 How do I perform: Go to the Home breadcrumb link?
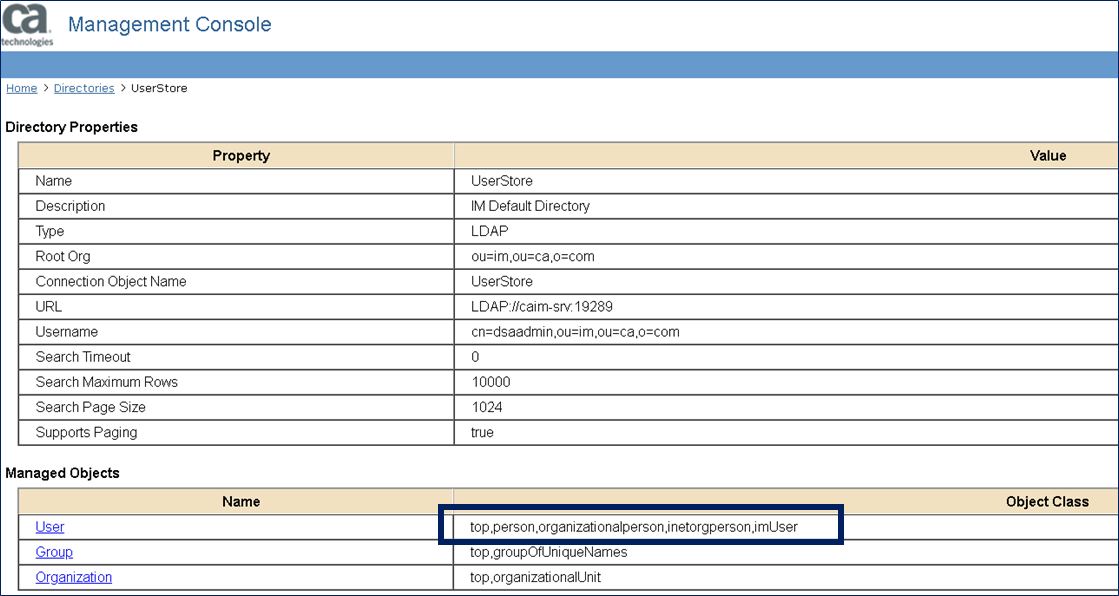[21, 88]
